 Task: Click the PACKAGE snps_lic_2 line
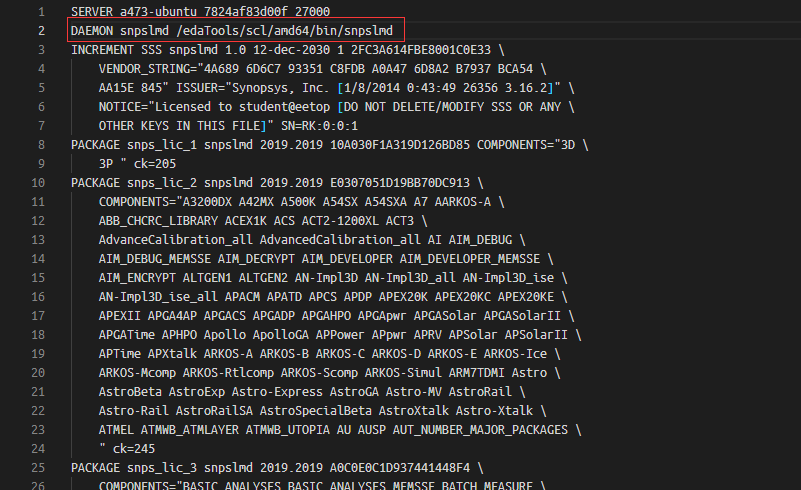(x=277, y=183)
